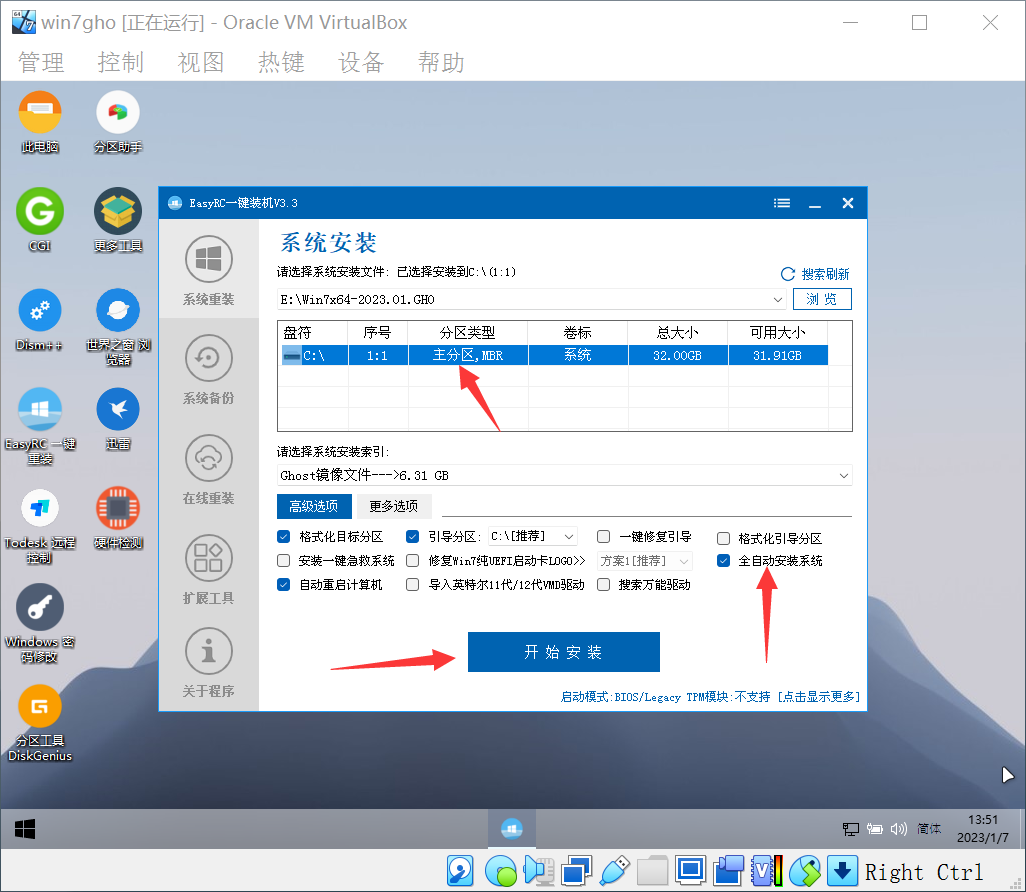The width and height of the screenshot is (1026, 892).
Task: Launch Todesk 远程控制 desktop icon
Action: 40,526
